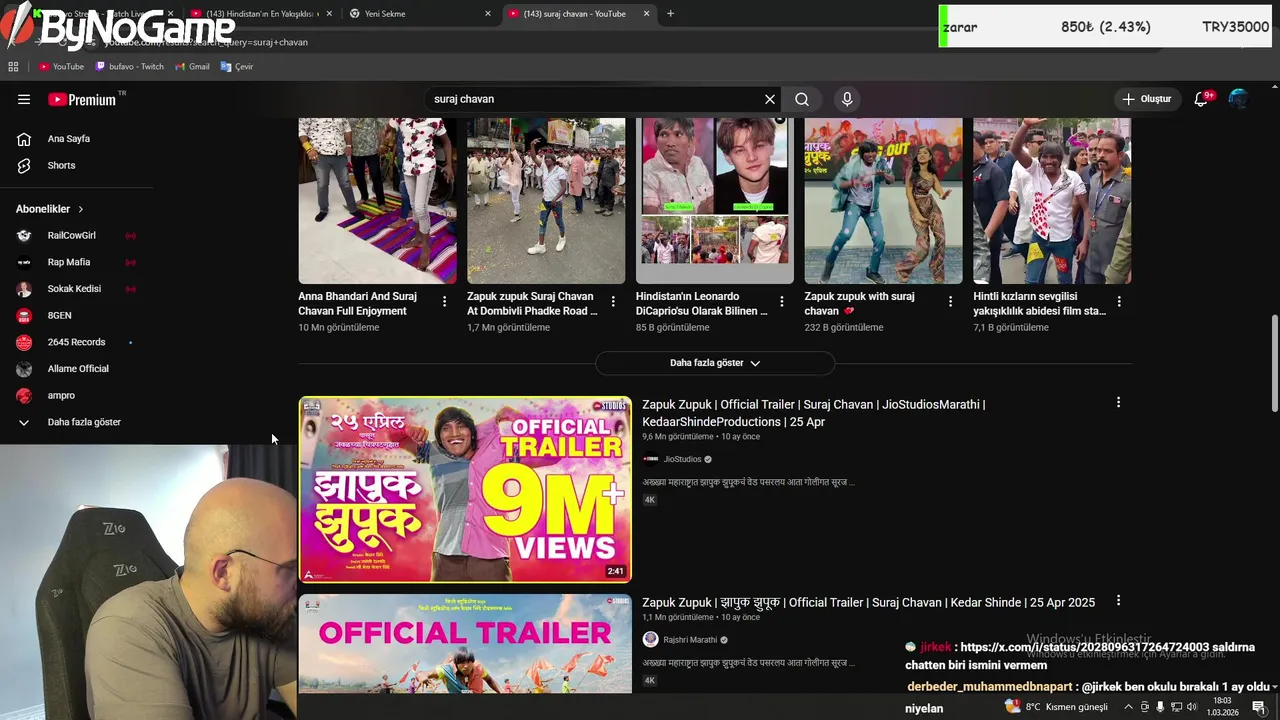
Task: Open options for Hindistan'ın Leonardo DiCaprio'su short
Action: [782, 301]
